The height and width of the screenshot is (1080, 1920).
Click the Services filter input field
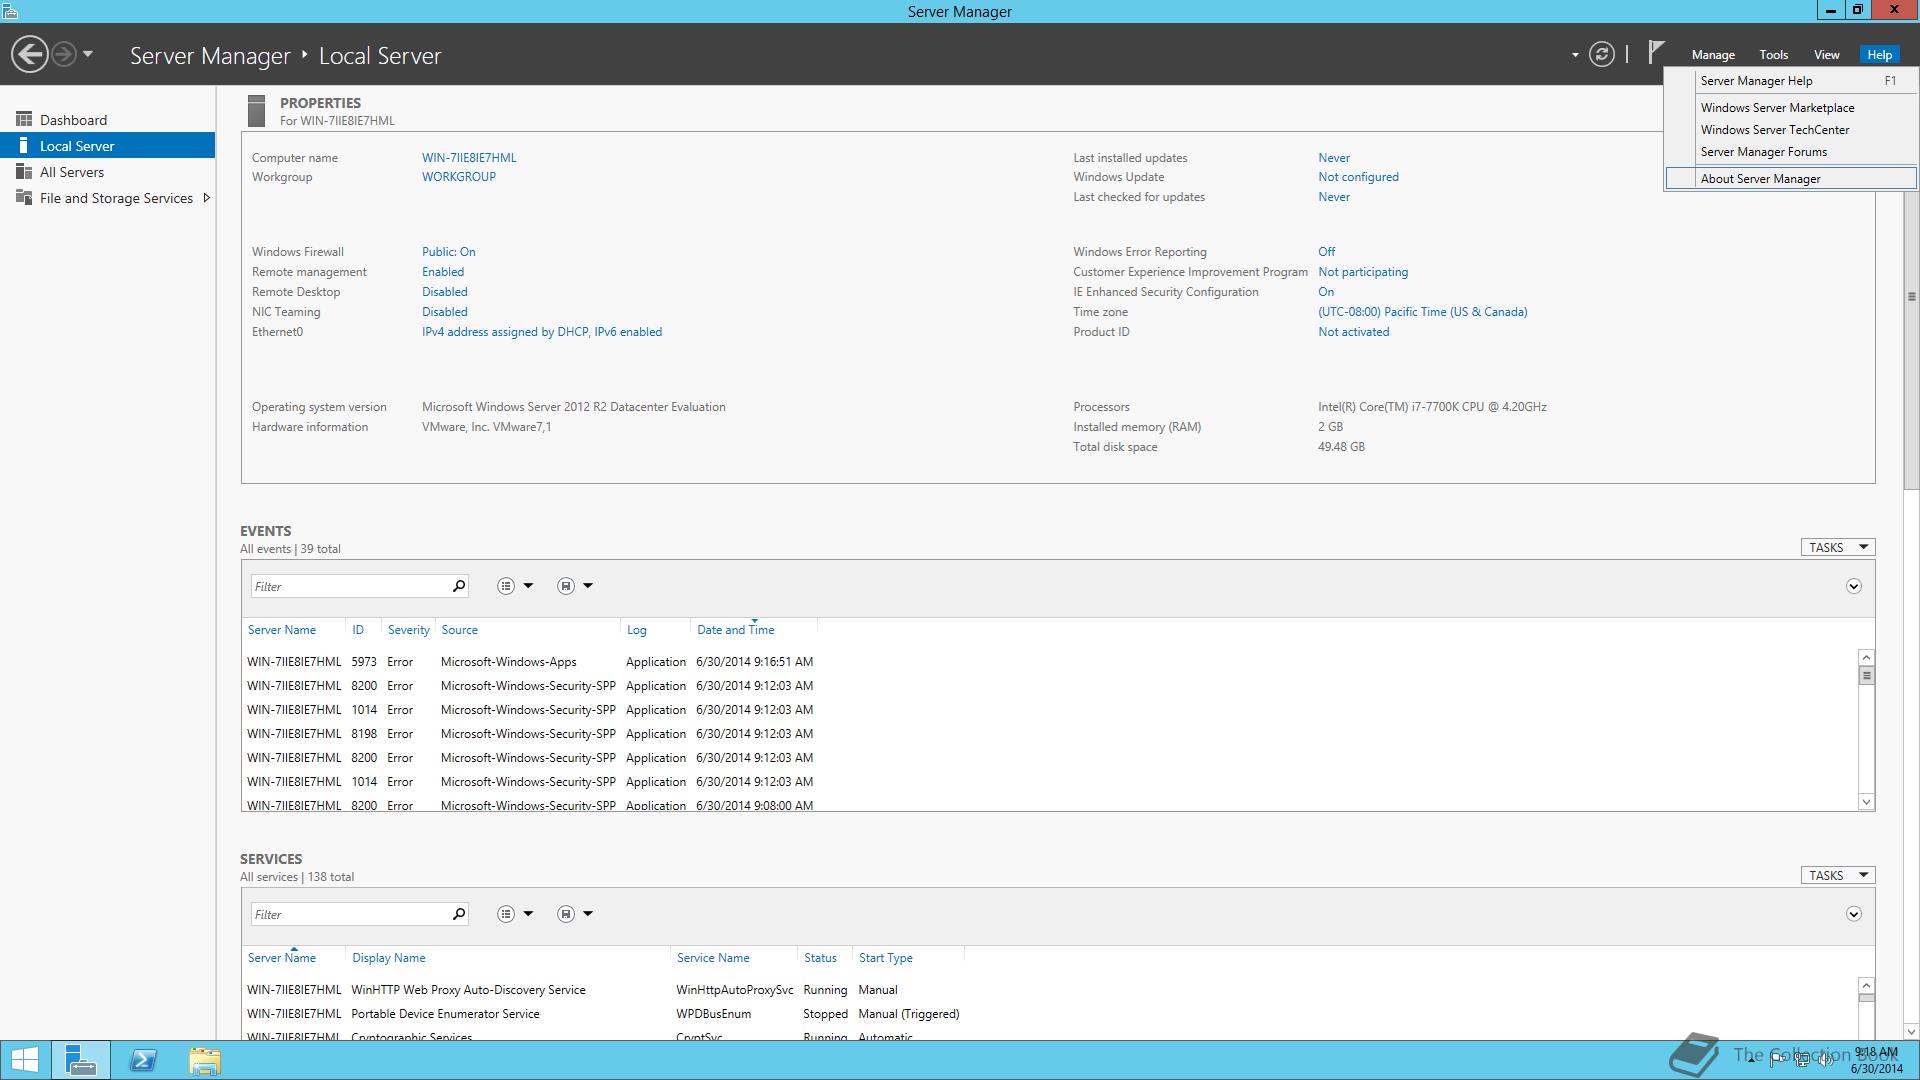[x=350, y=914]
